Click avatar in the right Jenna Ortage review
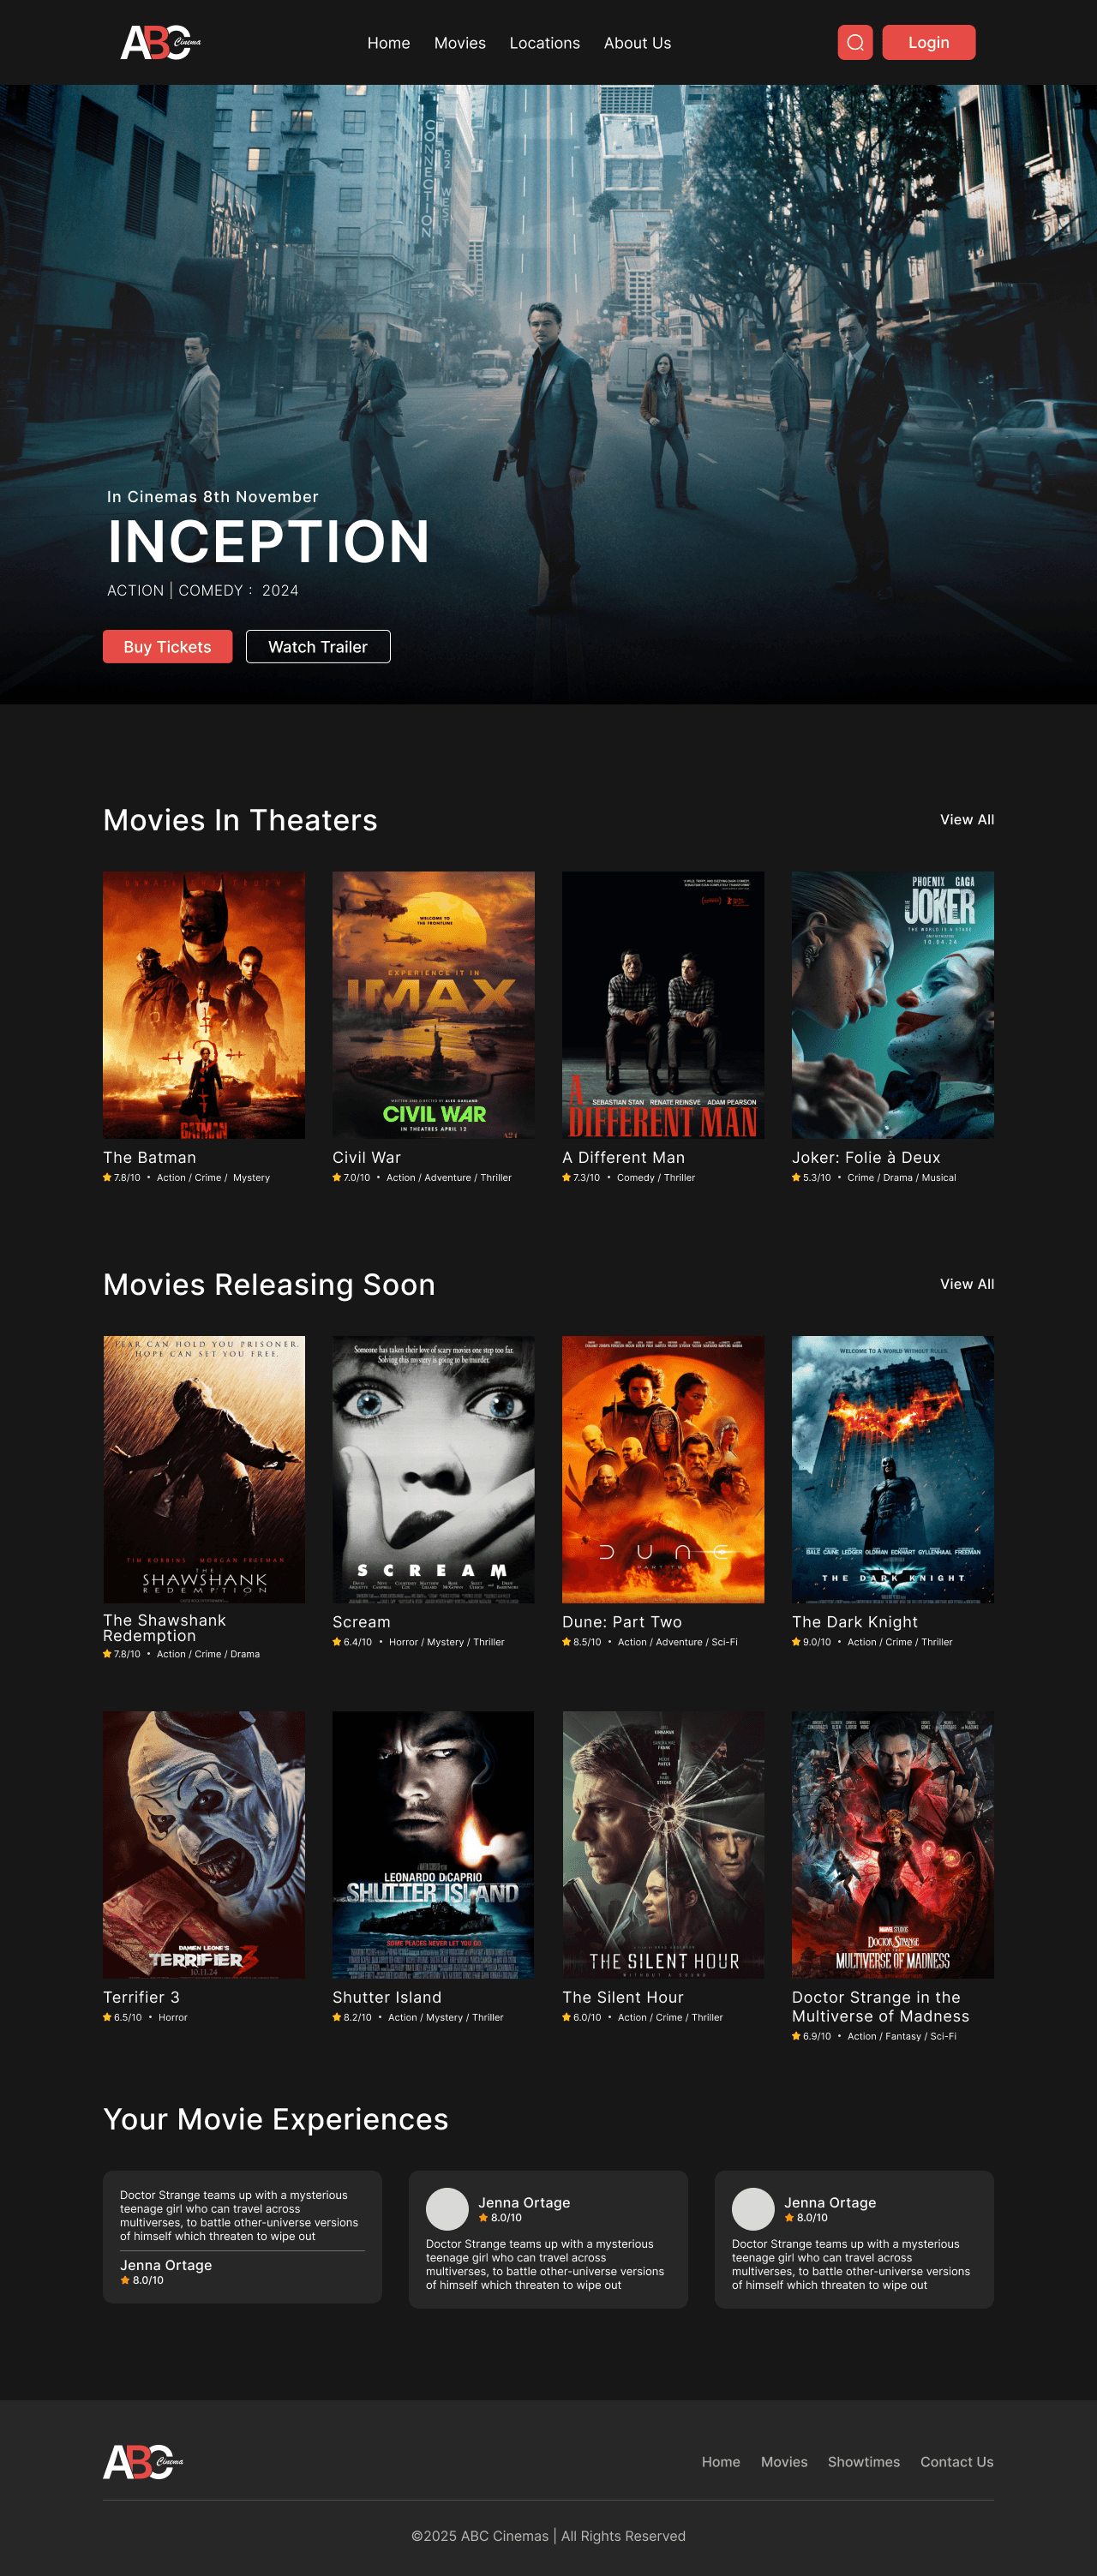Screen dimensions: 1097x2576 [753, 2209]
